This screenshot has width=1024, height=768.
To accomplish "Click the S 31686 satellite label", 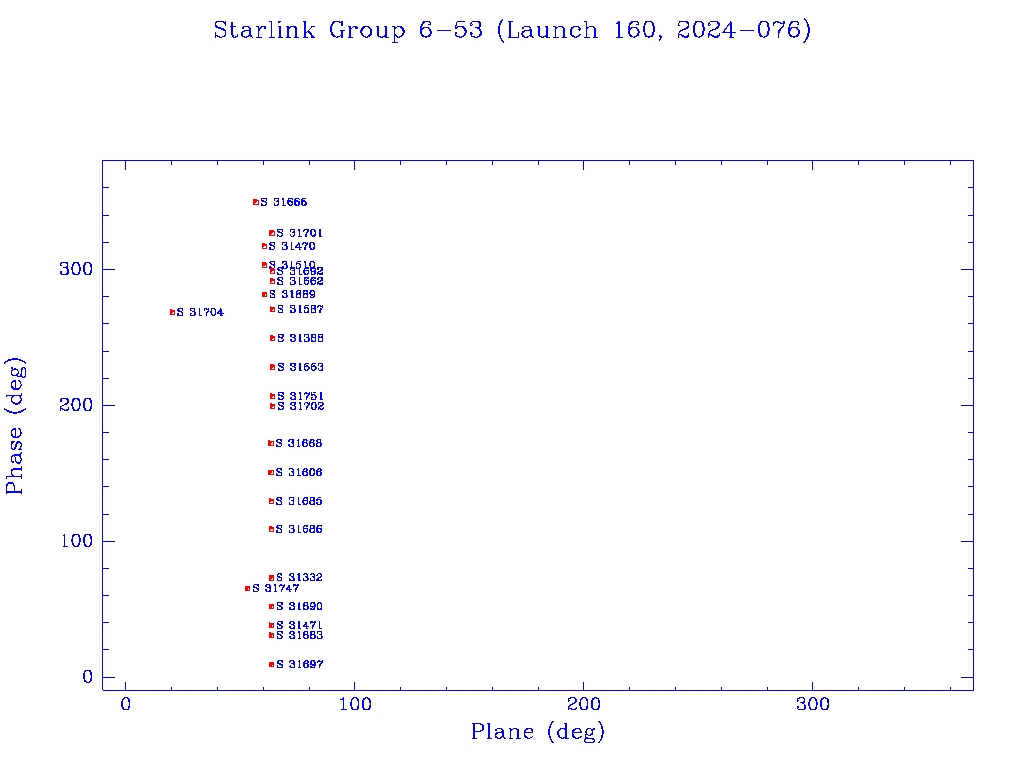I will pyautogui.click(x=299, y=529).
